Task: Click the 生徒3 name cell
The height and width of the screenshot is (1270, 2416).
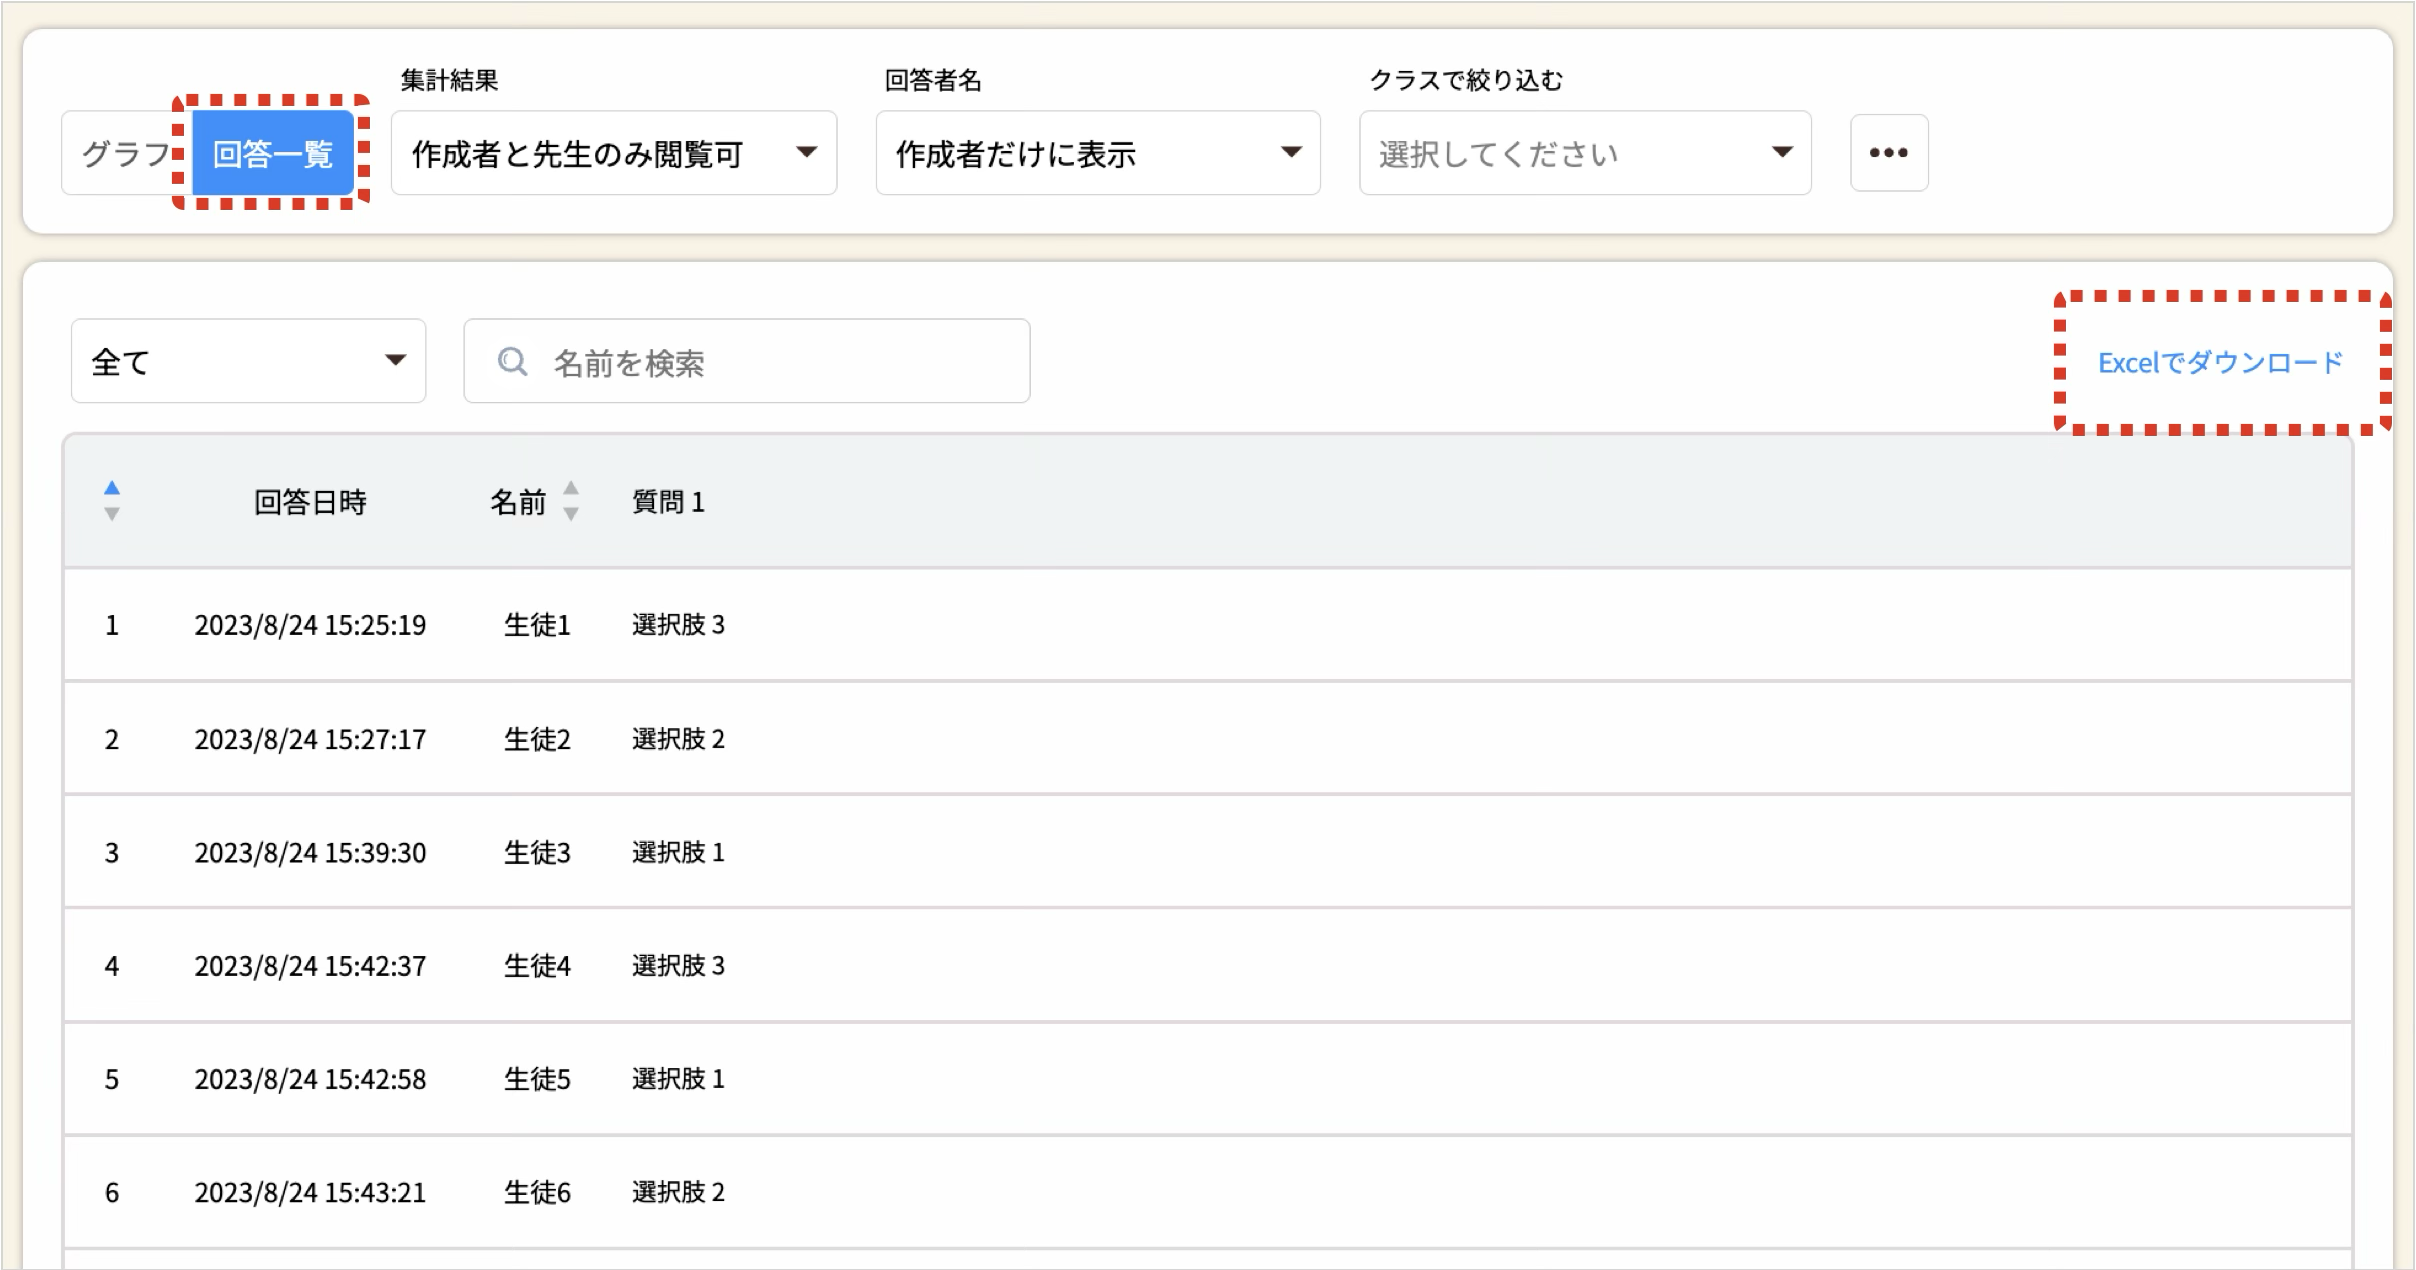Action: [x=537, y=852]
